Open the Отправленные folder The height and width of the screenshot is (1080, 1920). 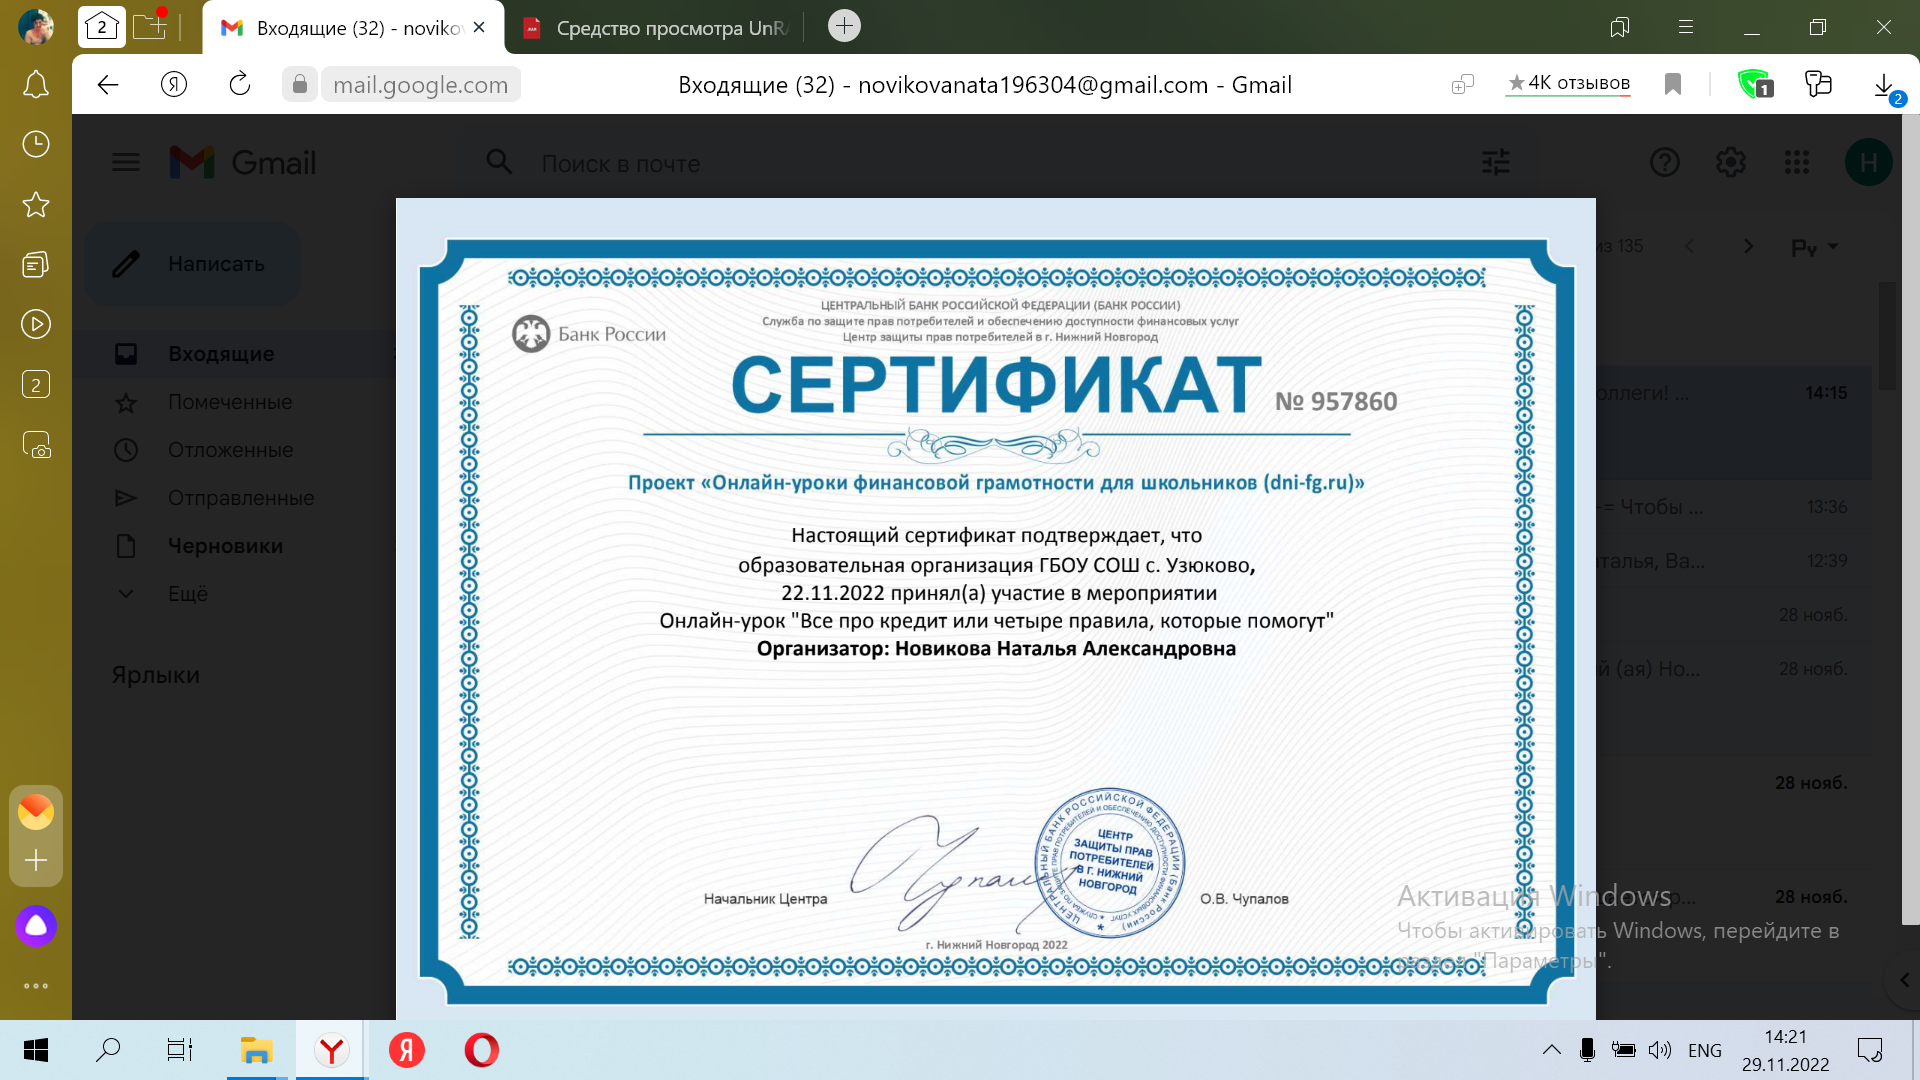pos(240,498)
